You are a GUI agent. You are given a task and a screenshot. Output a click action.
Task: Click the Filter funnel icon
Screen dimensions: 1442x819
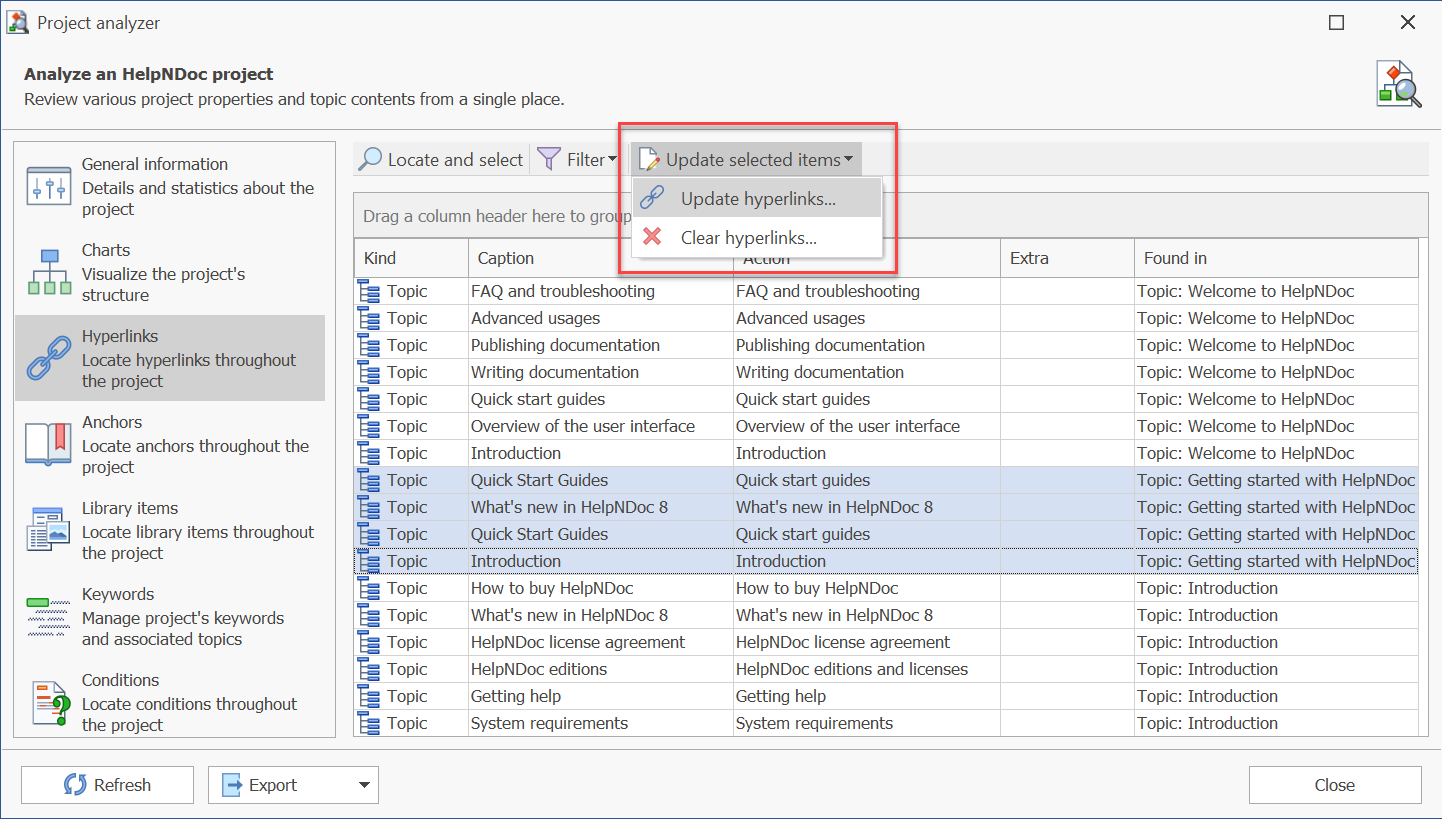pyautogui.click(x=549, y=160)
